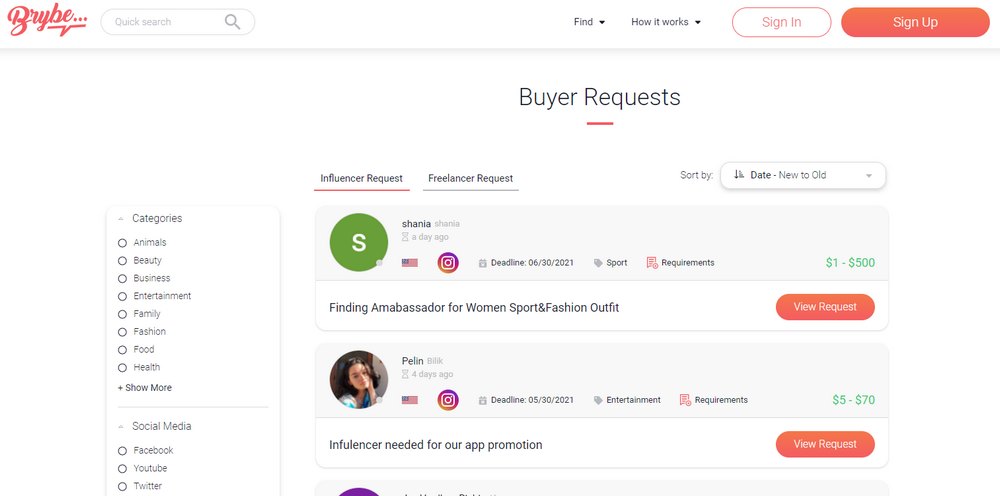Open the Find dropdown menu
The width and height of the screenshot is (1000, 496).
pos(589,22)
